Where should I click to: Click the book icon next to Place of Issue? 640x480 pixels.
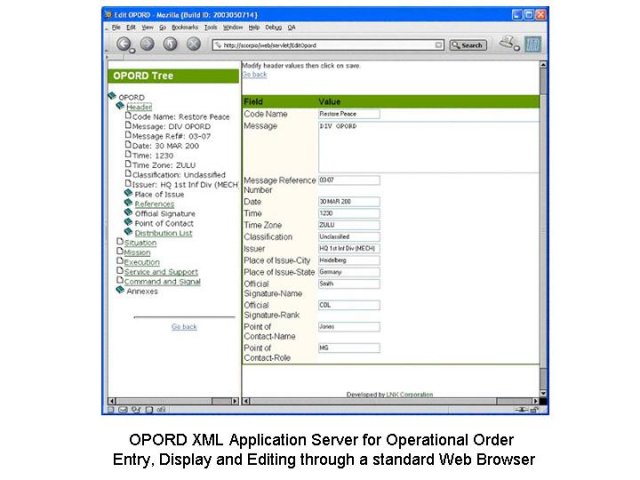(128, 194)
